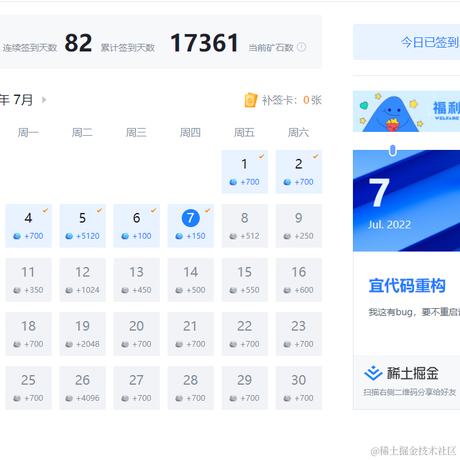Screen dimensions: 460x460
Task: Click day 15 cell with +550
Action: point(245,280)
